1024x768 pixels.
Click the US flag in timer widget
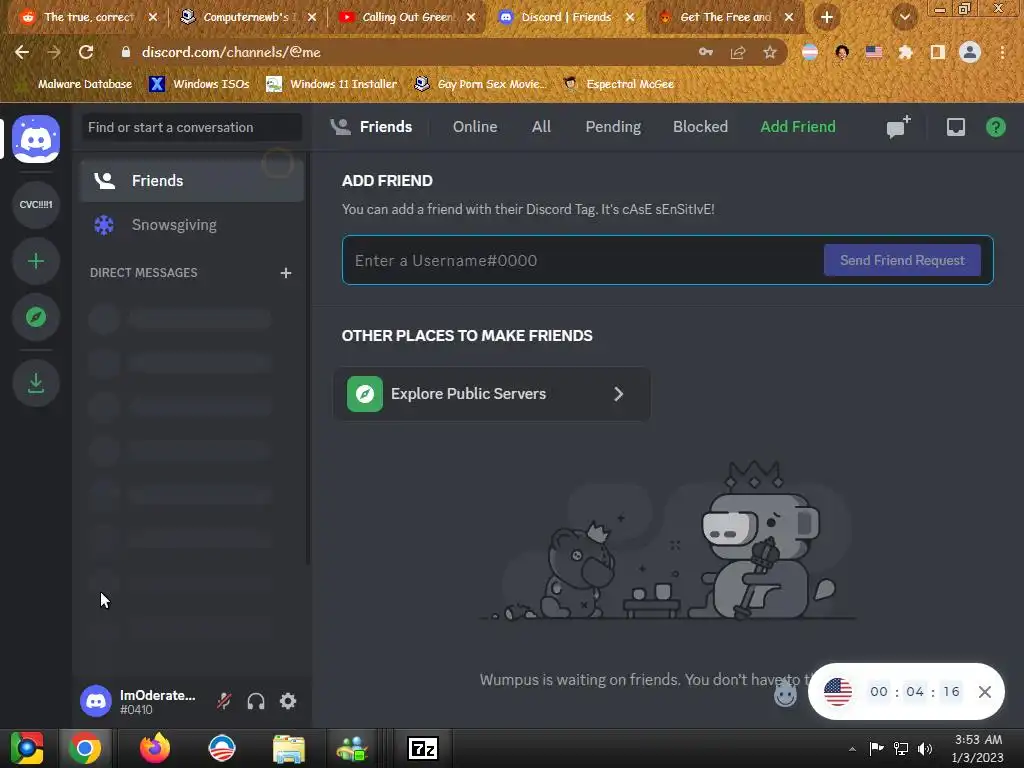coord(838,692)
